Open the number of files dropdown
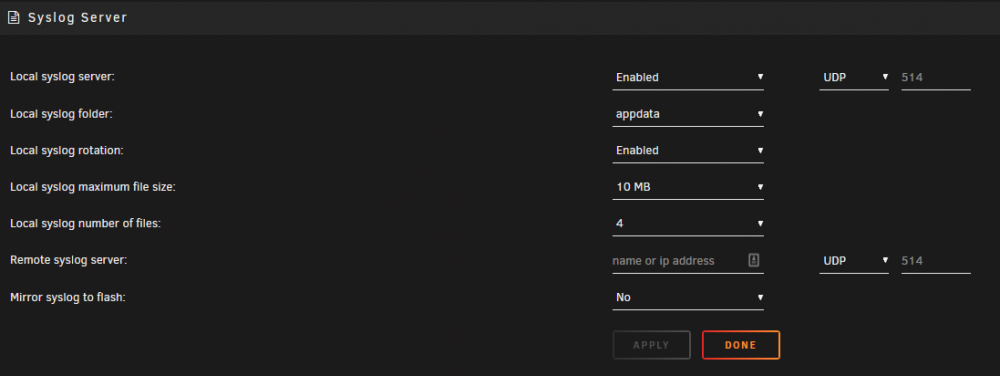The image size is (1000, 376). pos(688,224)
